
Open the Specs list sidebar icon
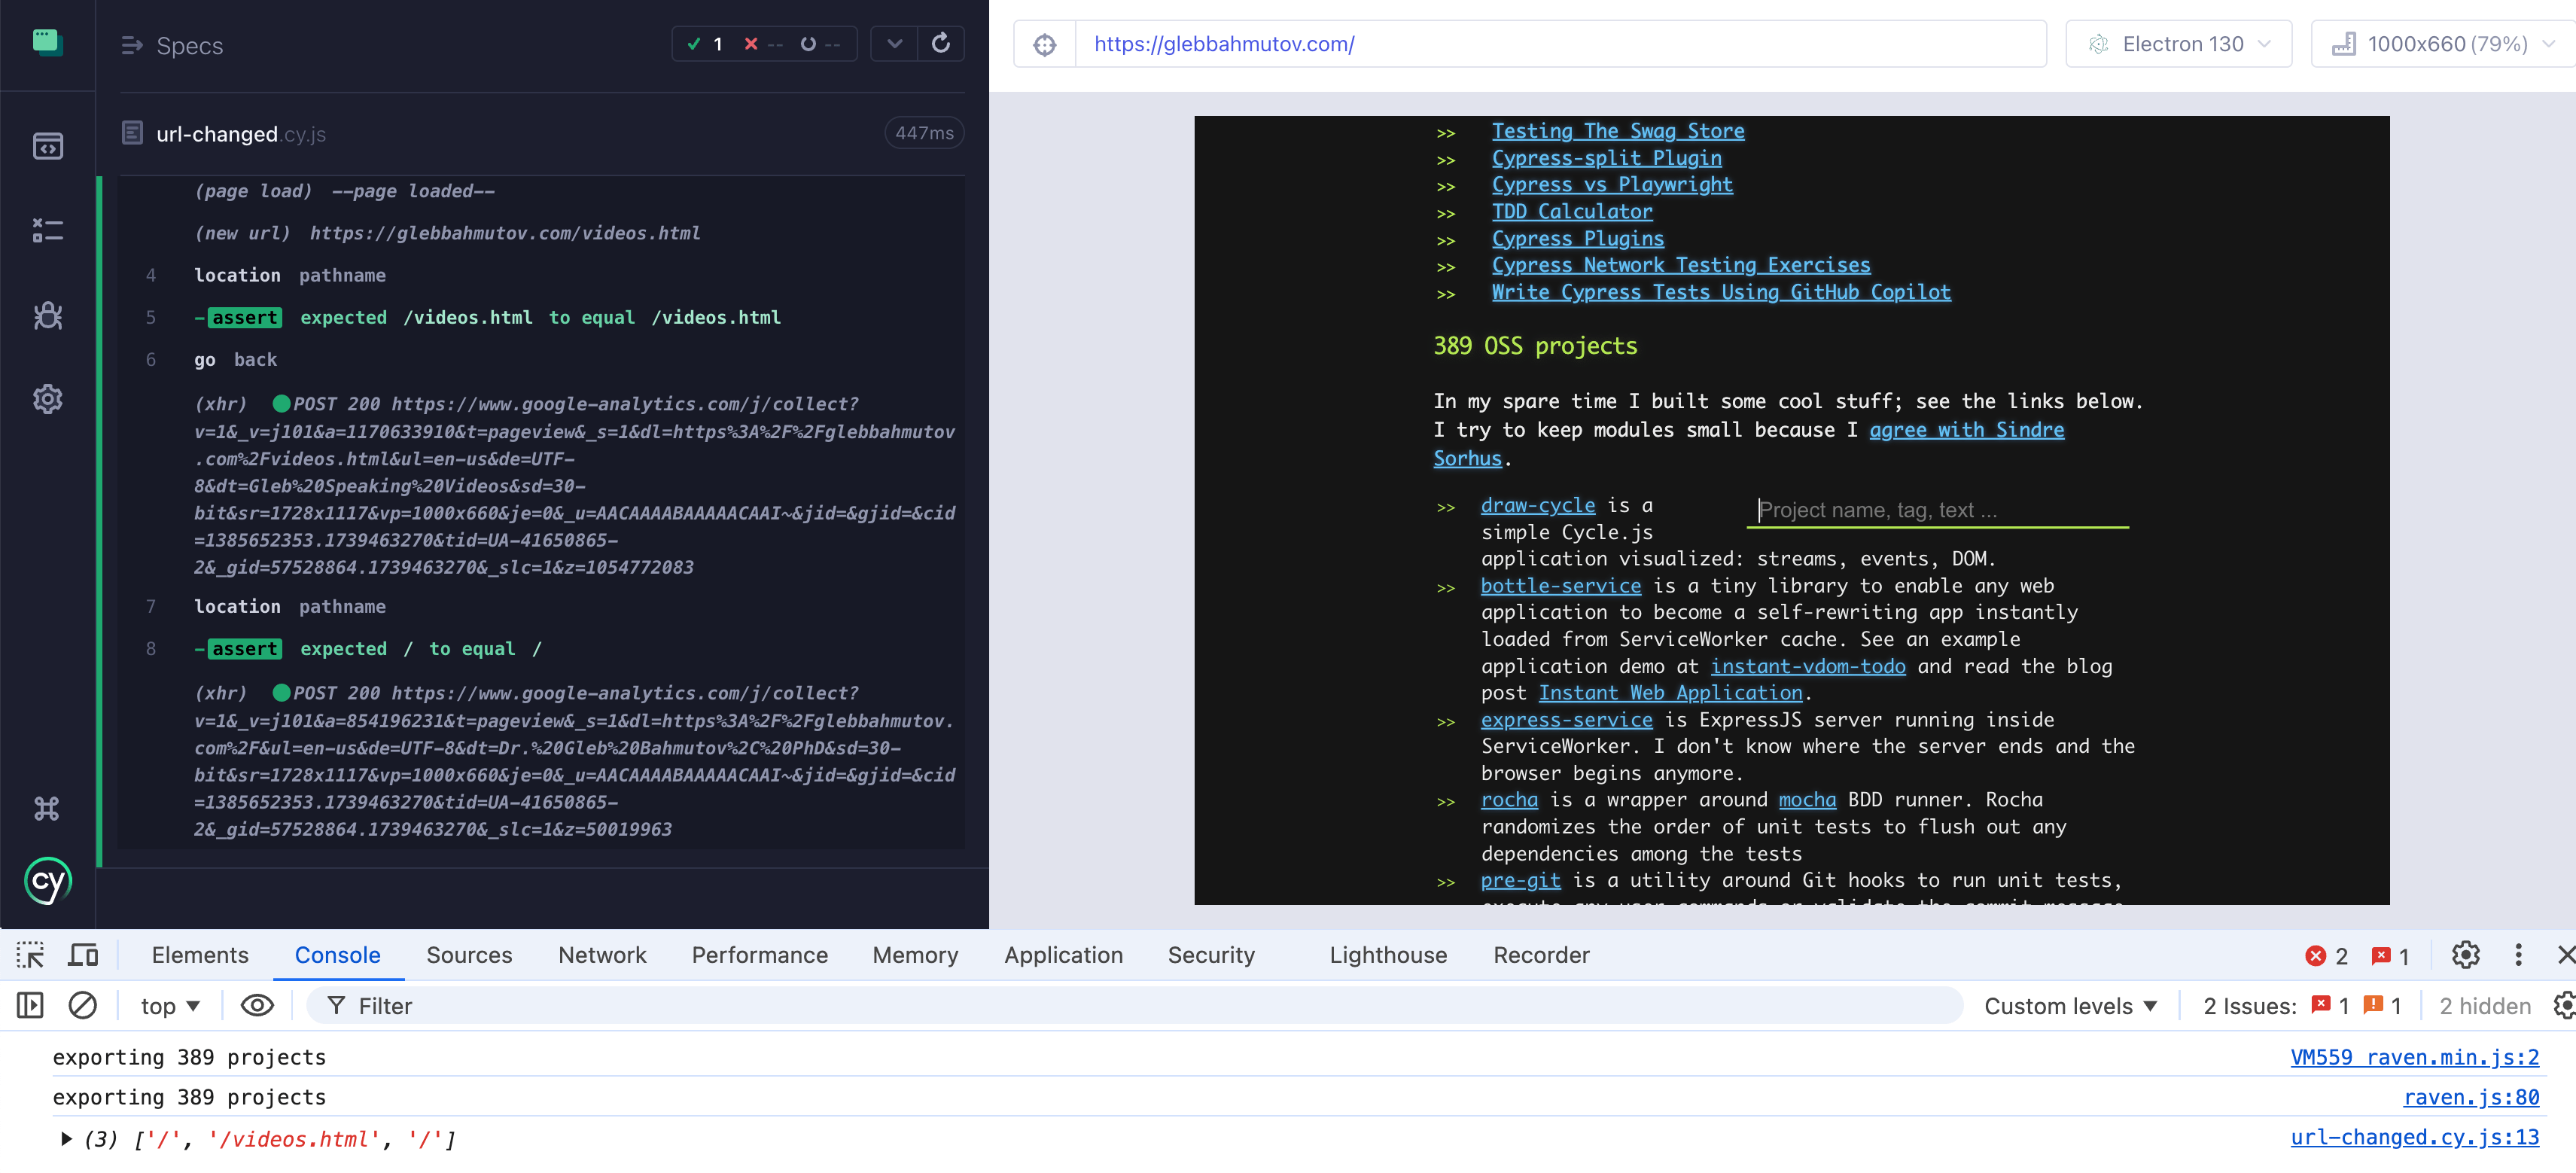click(x=47, y=146)
